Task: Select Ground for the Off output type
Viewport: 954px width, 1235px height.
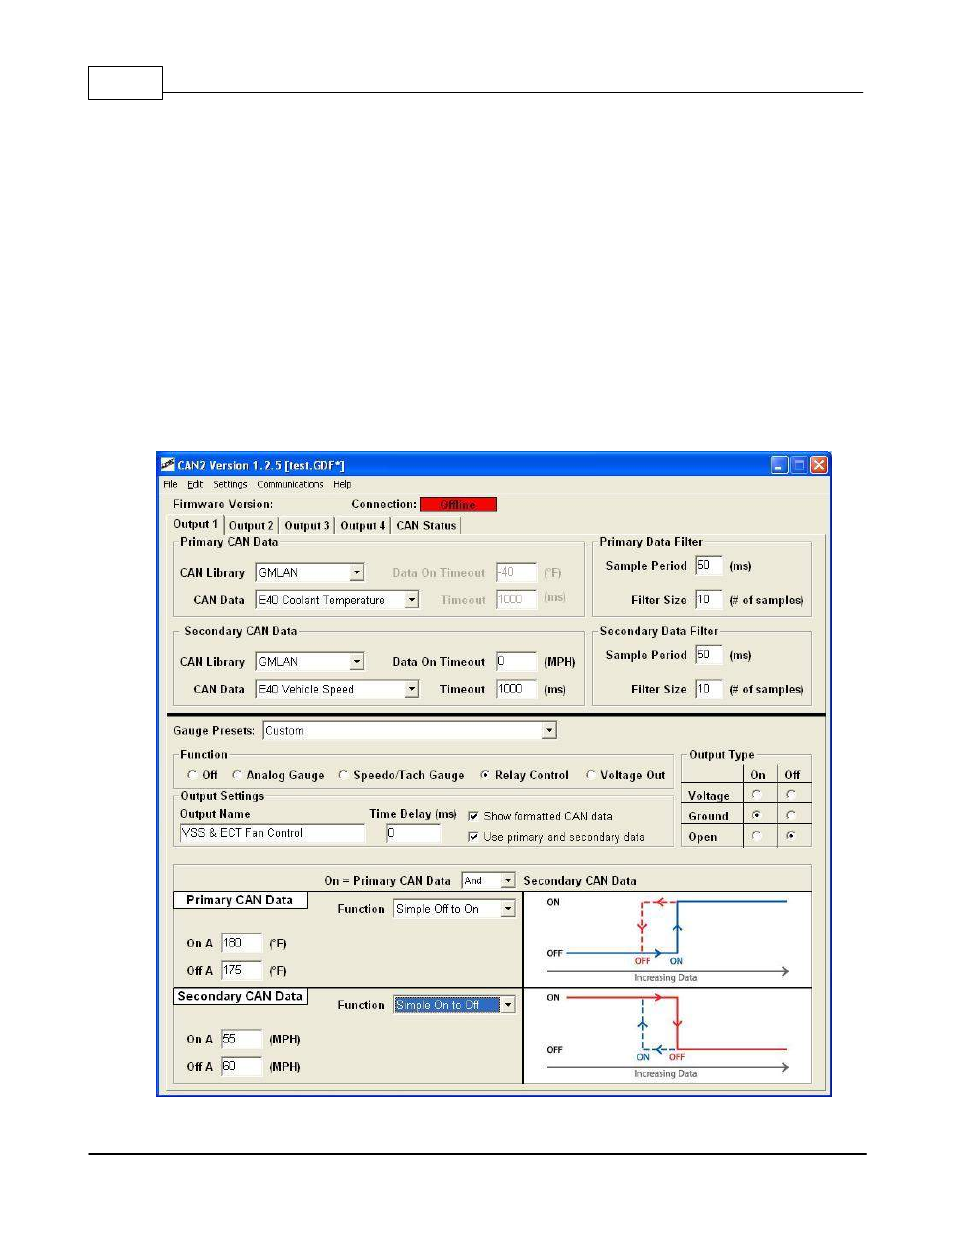Action: pos(791,815)
